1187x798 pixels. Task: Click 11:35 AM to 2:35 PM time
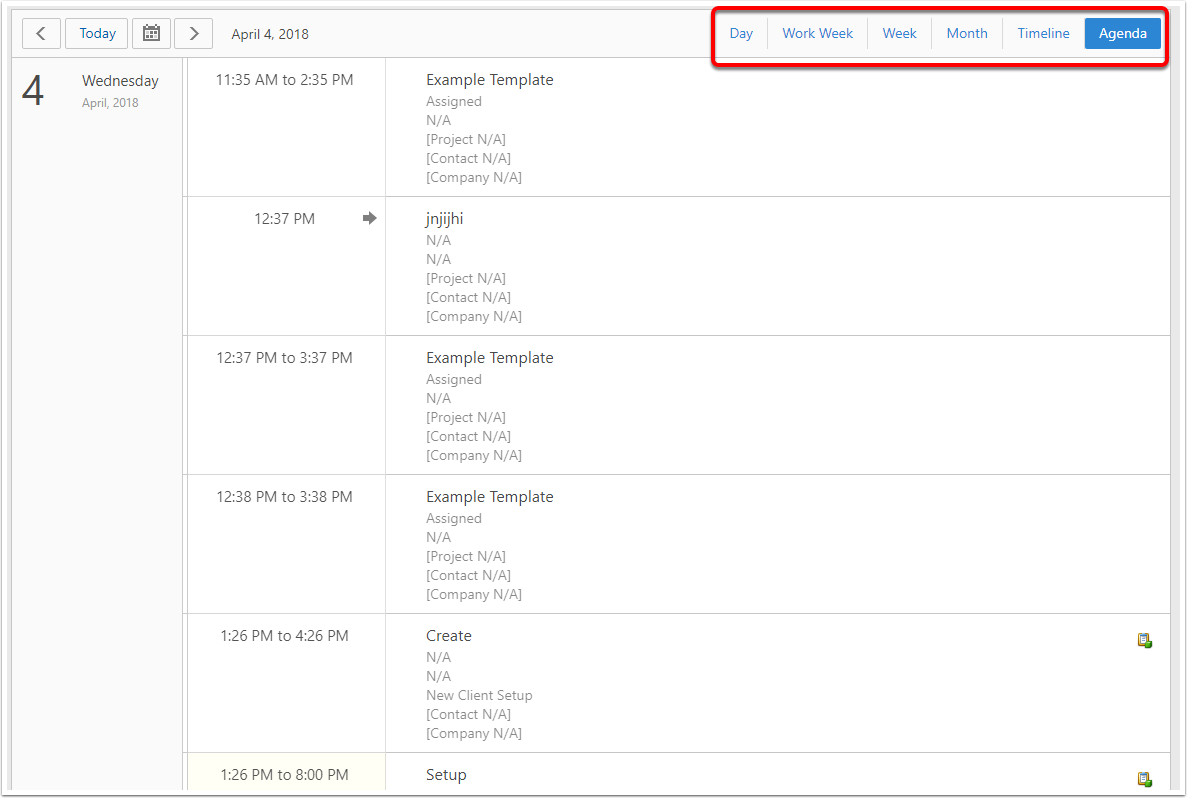coord(285,79)
